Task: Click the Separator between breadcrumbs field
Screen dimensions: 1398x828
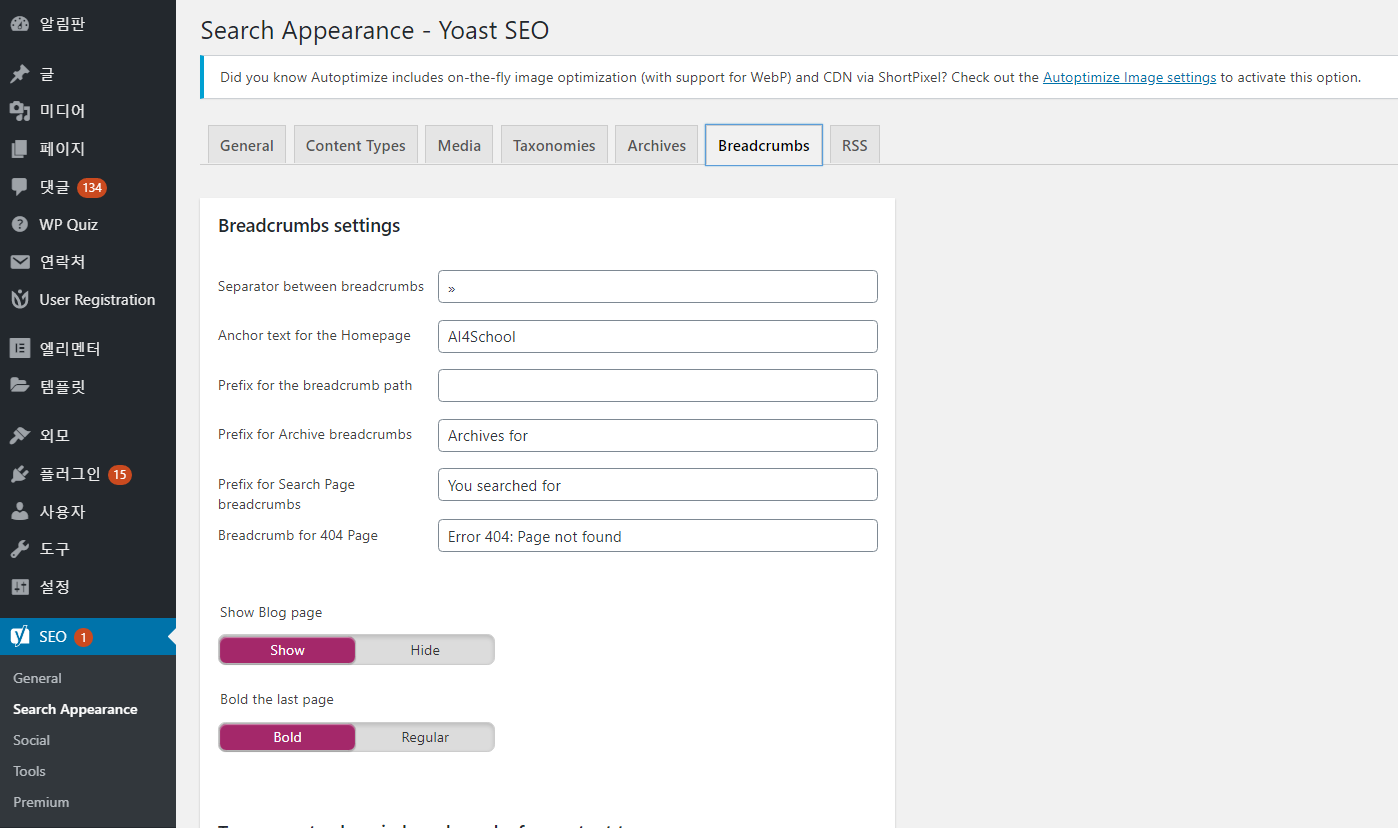Action: click(657, 287)
